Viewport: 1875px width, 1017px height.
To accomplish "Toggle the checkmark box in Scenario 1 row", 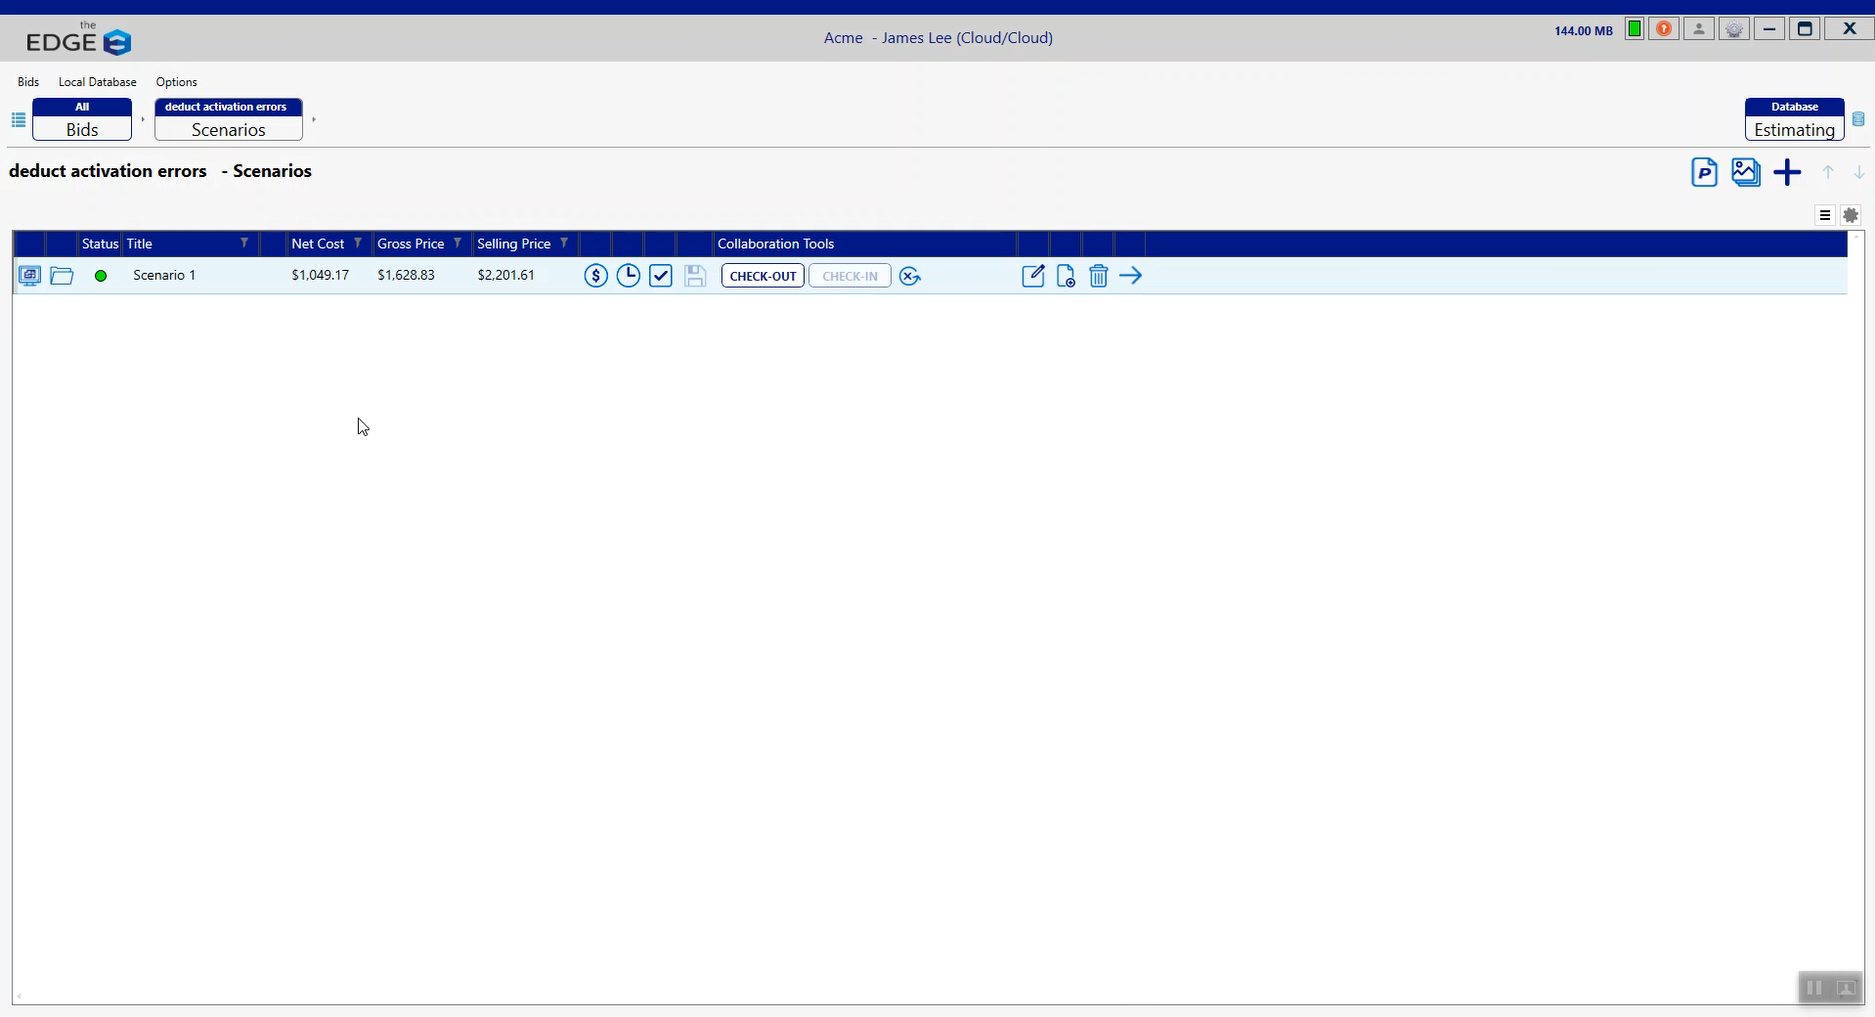I will (x=661, y=276).
